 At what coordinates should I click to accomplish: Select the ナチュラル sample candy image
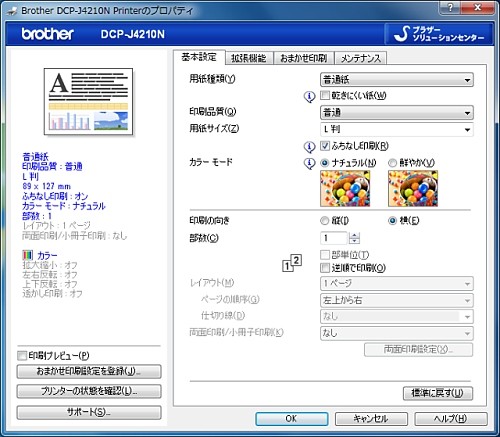[345, 188]
